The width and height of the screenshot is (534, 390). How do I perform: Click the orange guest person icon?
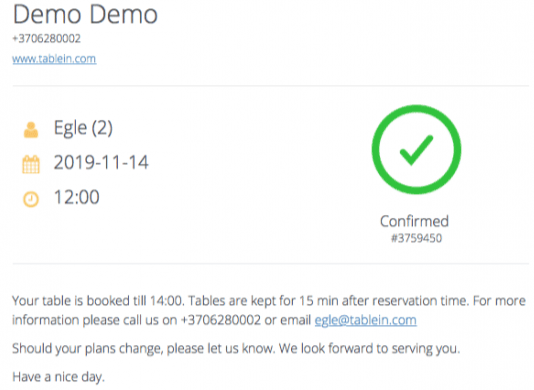[x=31, y=130]
